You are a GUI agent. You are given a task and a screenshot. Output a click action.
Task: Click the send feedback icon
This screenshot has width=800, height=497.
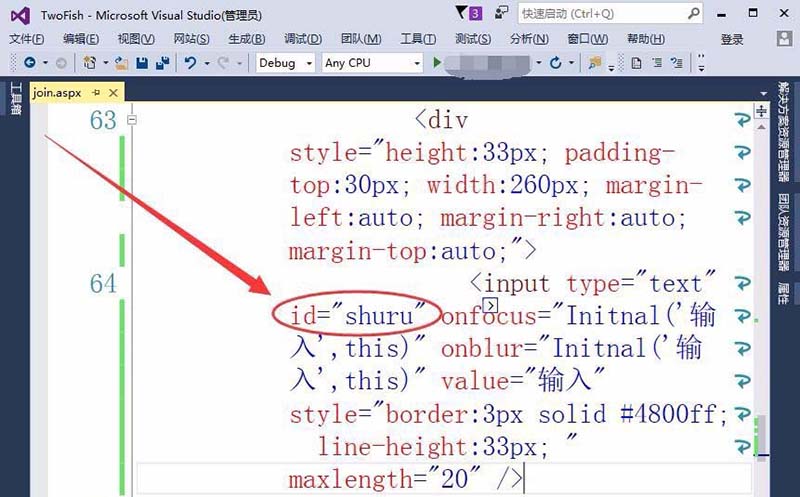point(501,13)
